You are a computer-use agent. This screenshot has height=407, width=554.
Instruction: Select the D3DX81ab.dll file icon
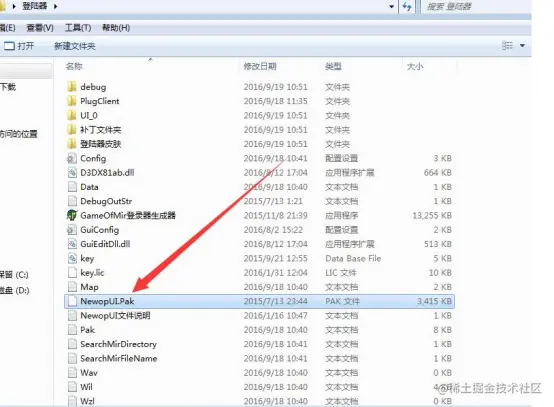(x=72, y=173)
